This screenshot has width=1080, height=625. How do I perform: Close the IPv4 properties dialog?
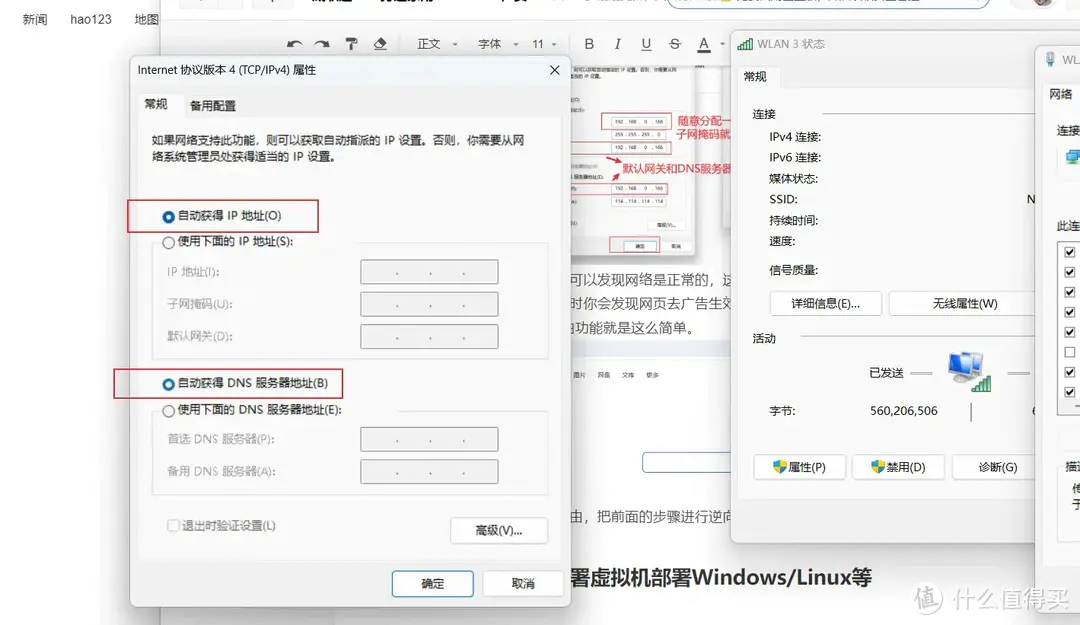click(554, 70)
